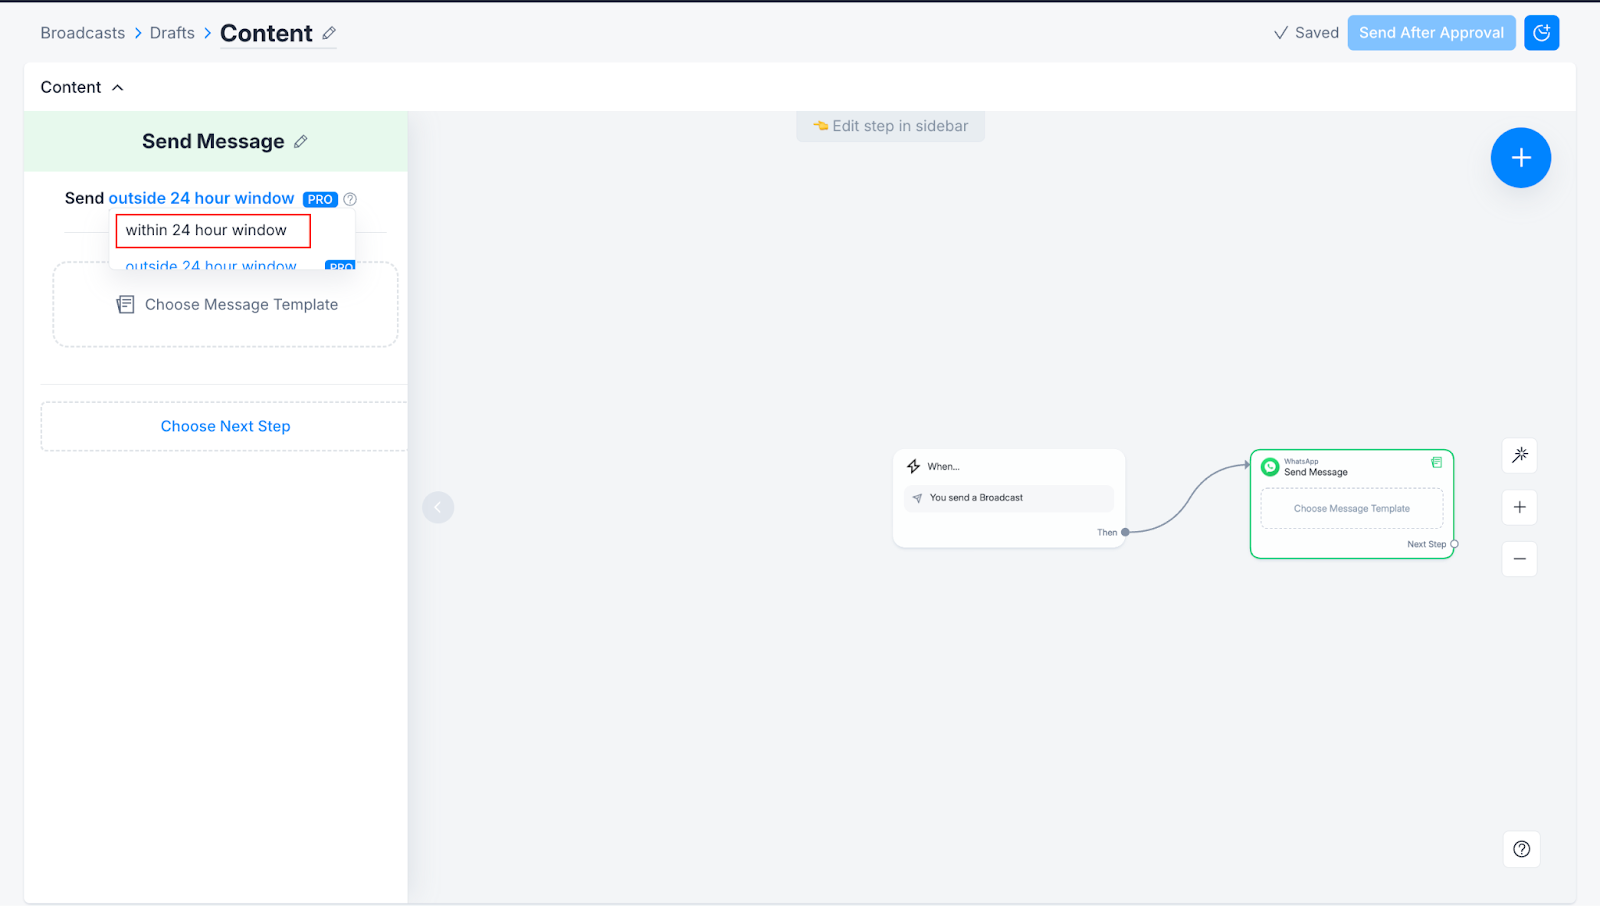The image size is (1600, 906).
Task: Click the pencil icon next to Content title
Action: pyautogui.click(x=329, y=33)
